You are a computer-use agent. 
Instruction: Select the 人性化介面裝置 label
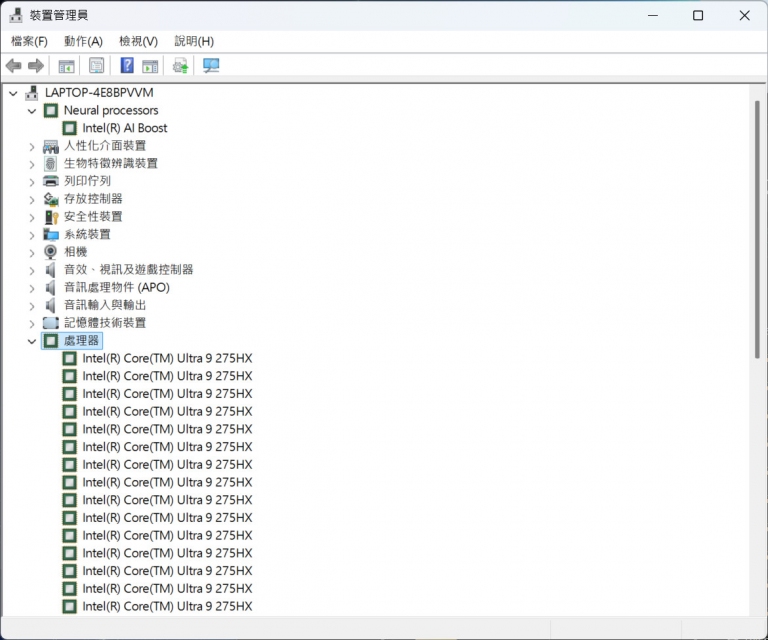tap(105, 145)
